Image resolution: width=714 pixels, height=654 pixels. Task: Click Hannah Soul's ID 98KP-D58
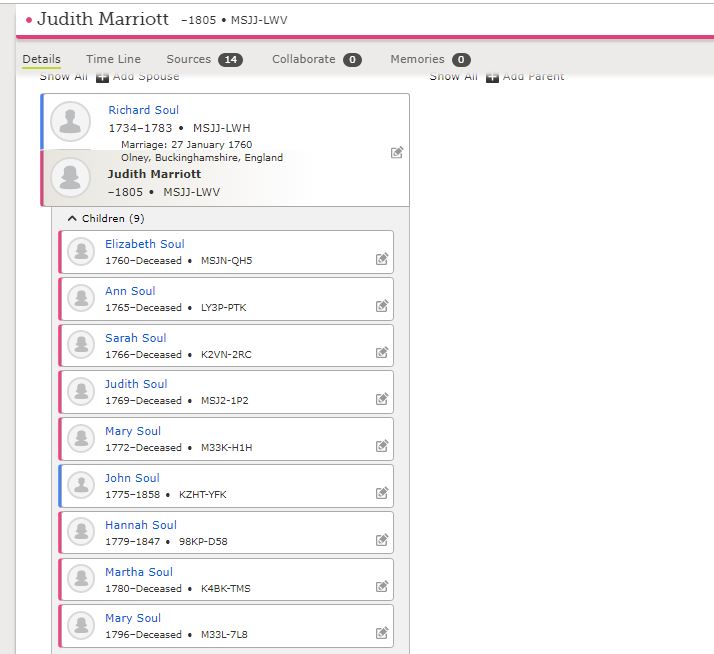tap(203, 541)
